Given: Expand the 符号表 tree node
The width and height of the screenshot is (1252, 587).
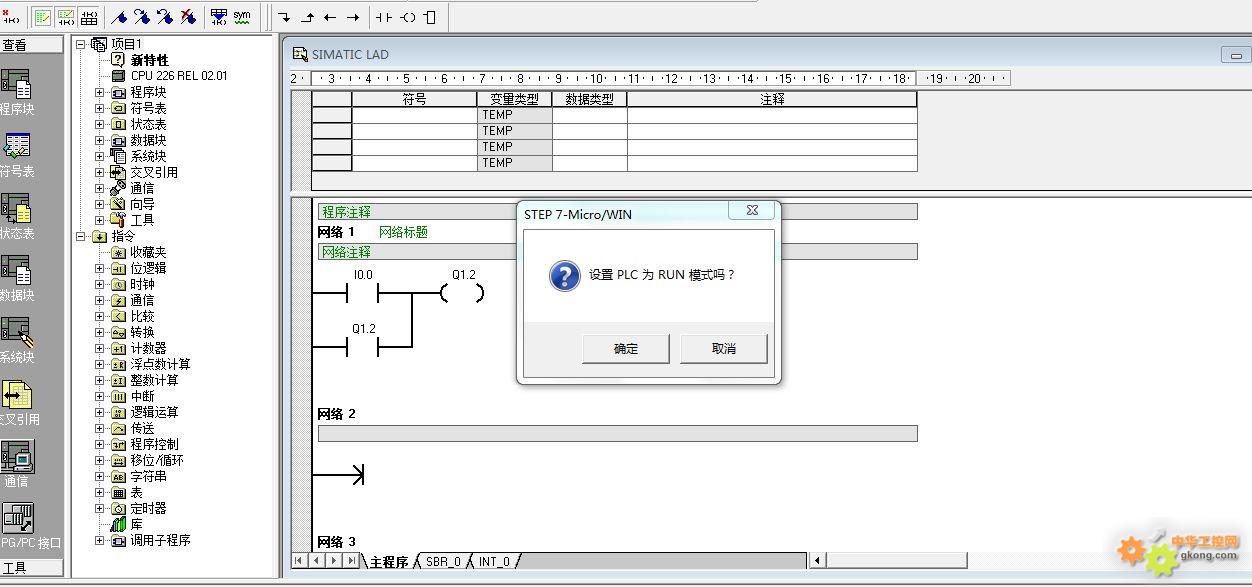Looking at the screenshot, I should [99, 108].
